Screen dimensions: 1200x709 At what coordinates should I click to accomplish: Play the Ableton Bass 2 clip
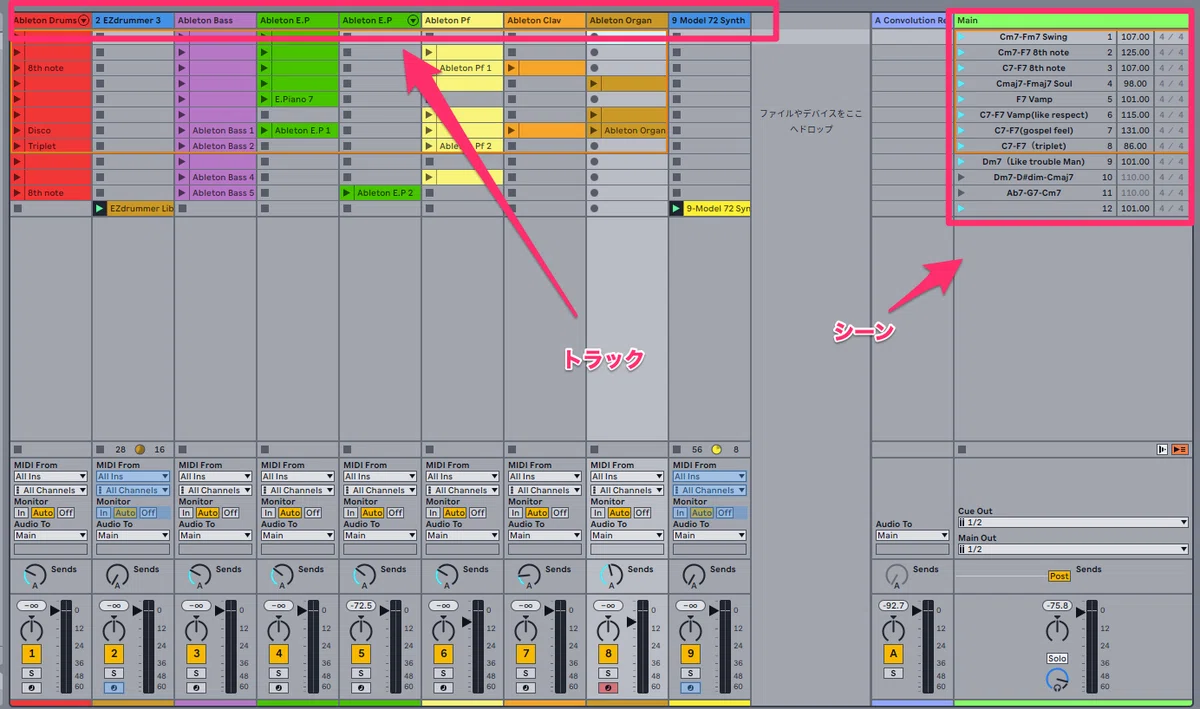182,146
